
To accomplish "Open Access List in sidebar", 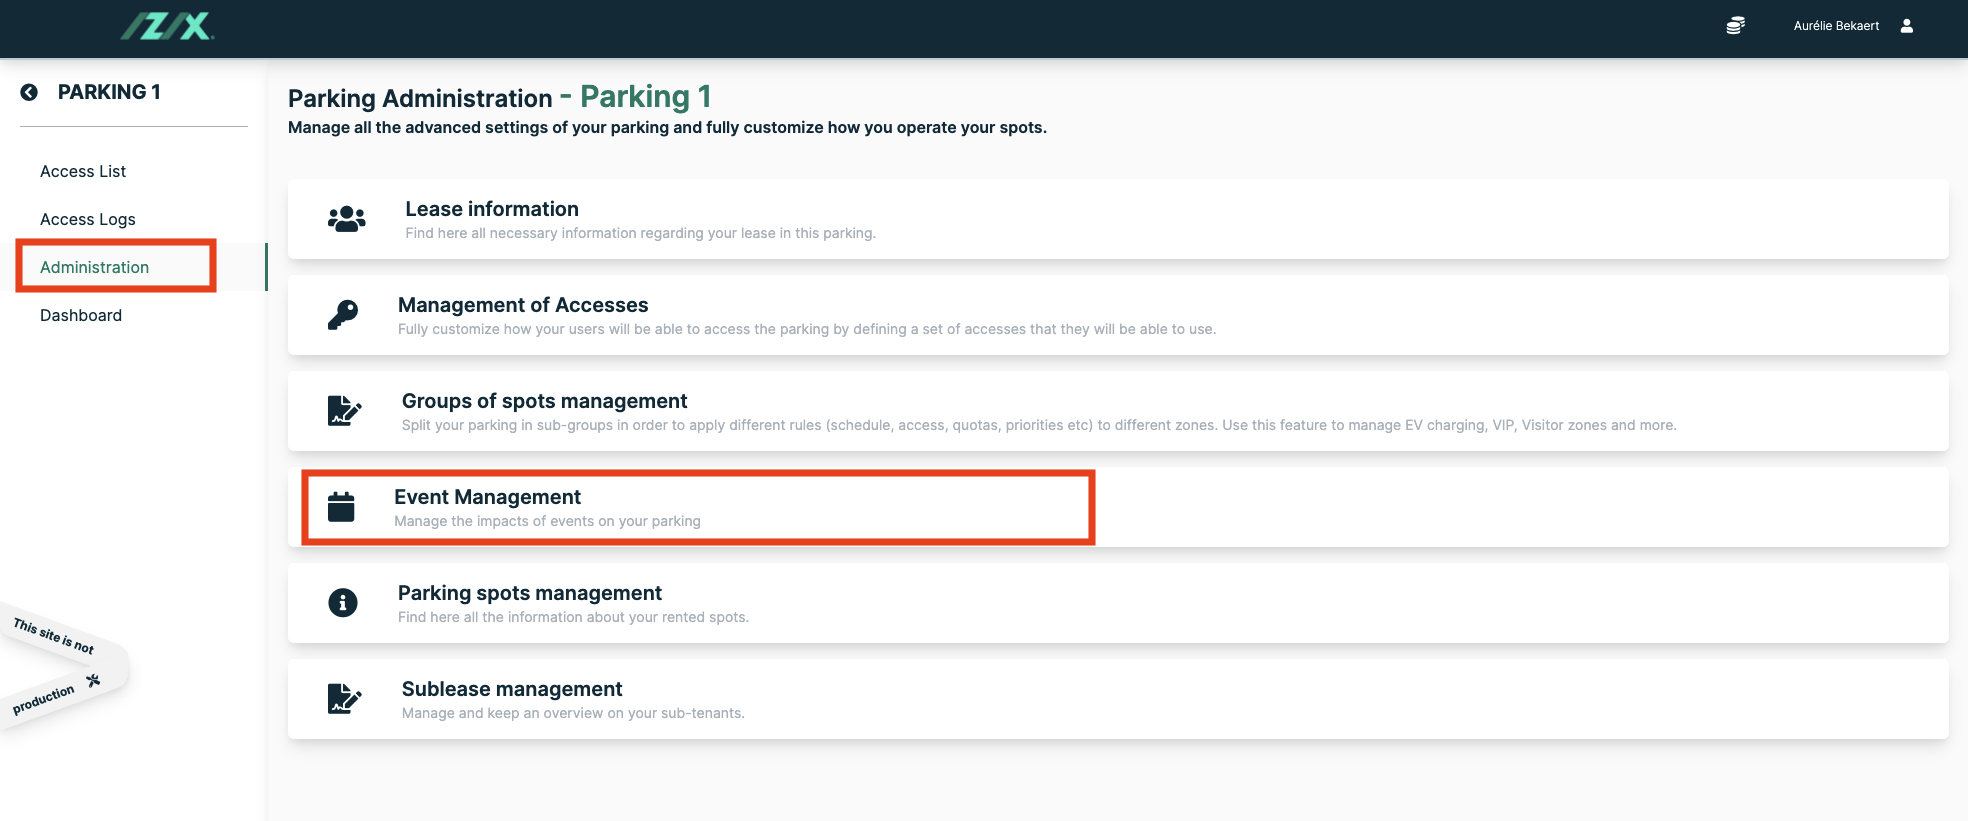I will pos(83,171).
